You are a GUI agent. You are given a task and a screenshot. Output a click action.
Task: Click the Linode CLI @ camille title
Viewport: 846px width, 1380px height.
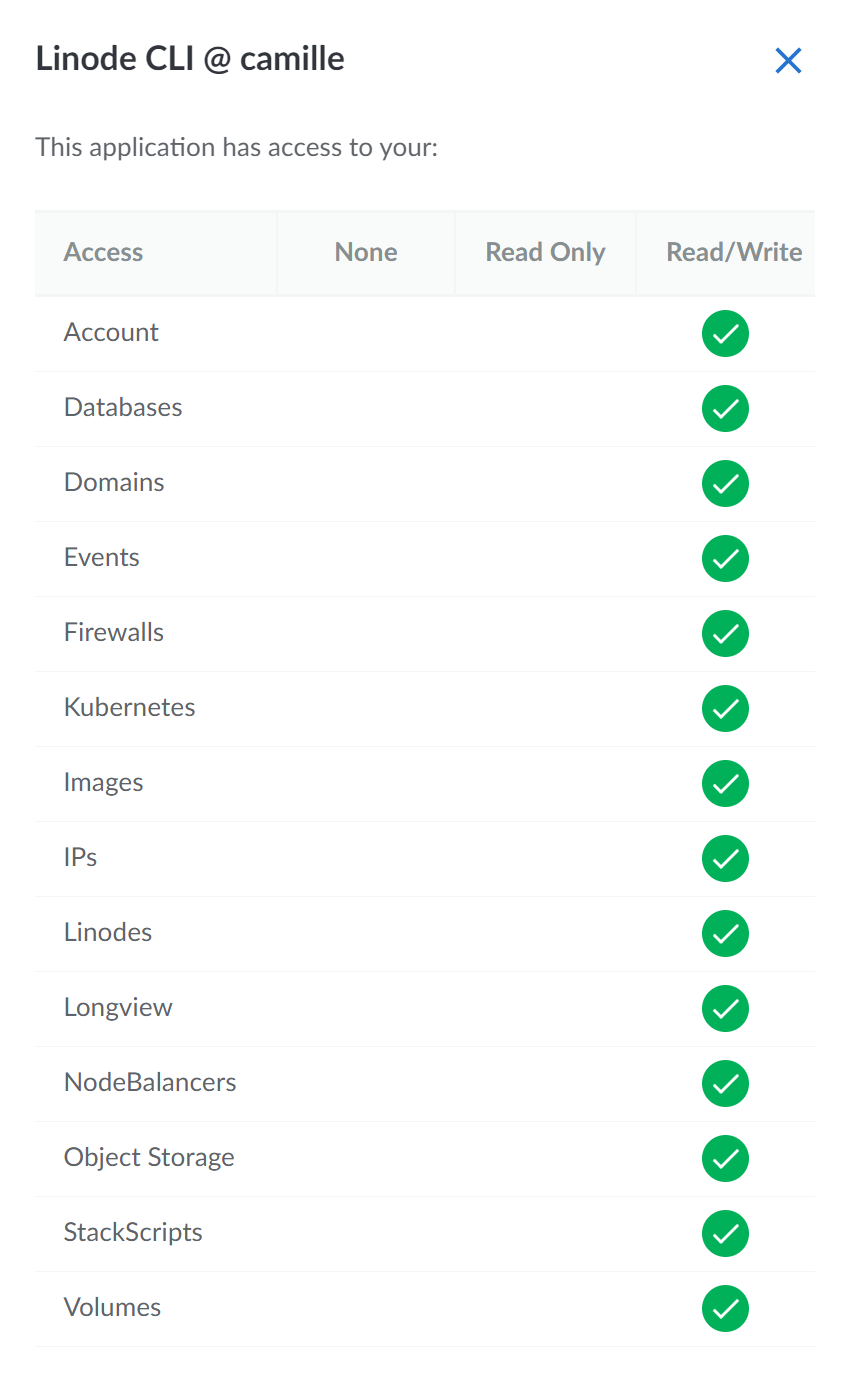(x=190, y=59)
